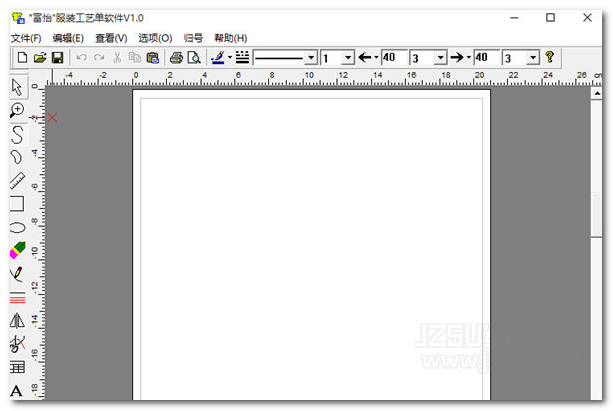Expand the line width dropdown showing 1
613x411 pixels.
[348, 58]
